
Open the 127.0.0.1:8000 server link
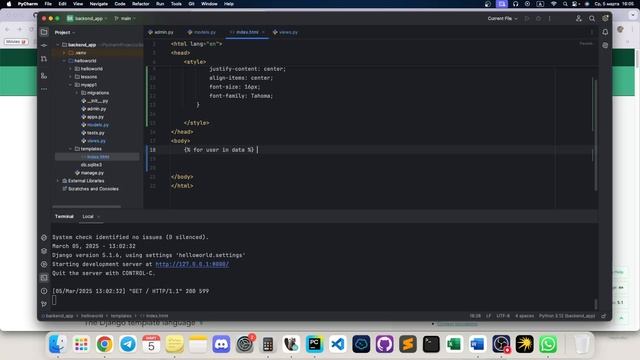[x=192, y=264]
